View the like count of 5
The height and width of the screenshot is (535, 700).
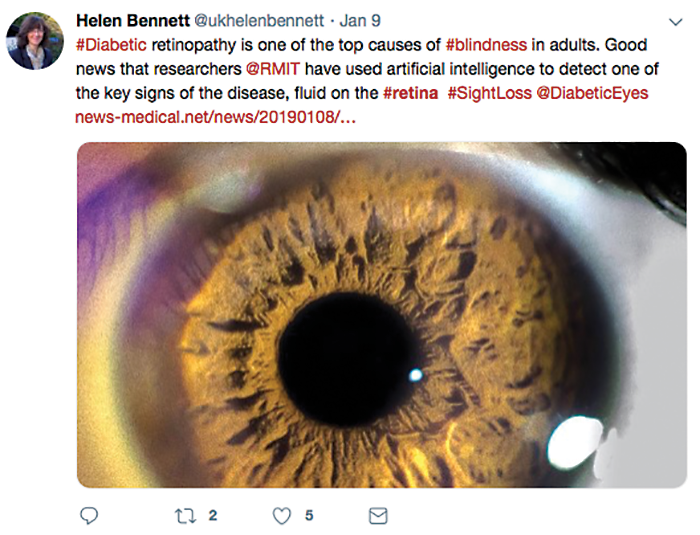(309, 516)
